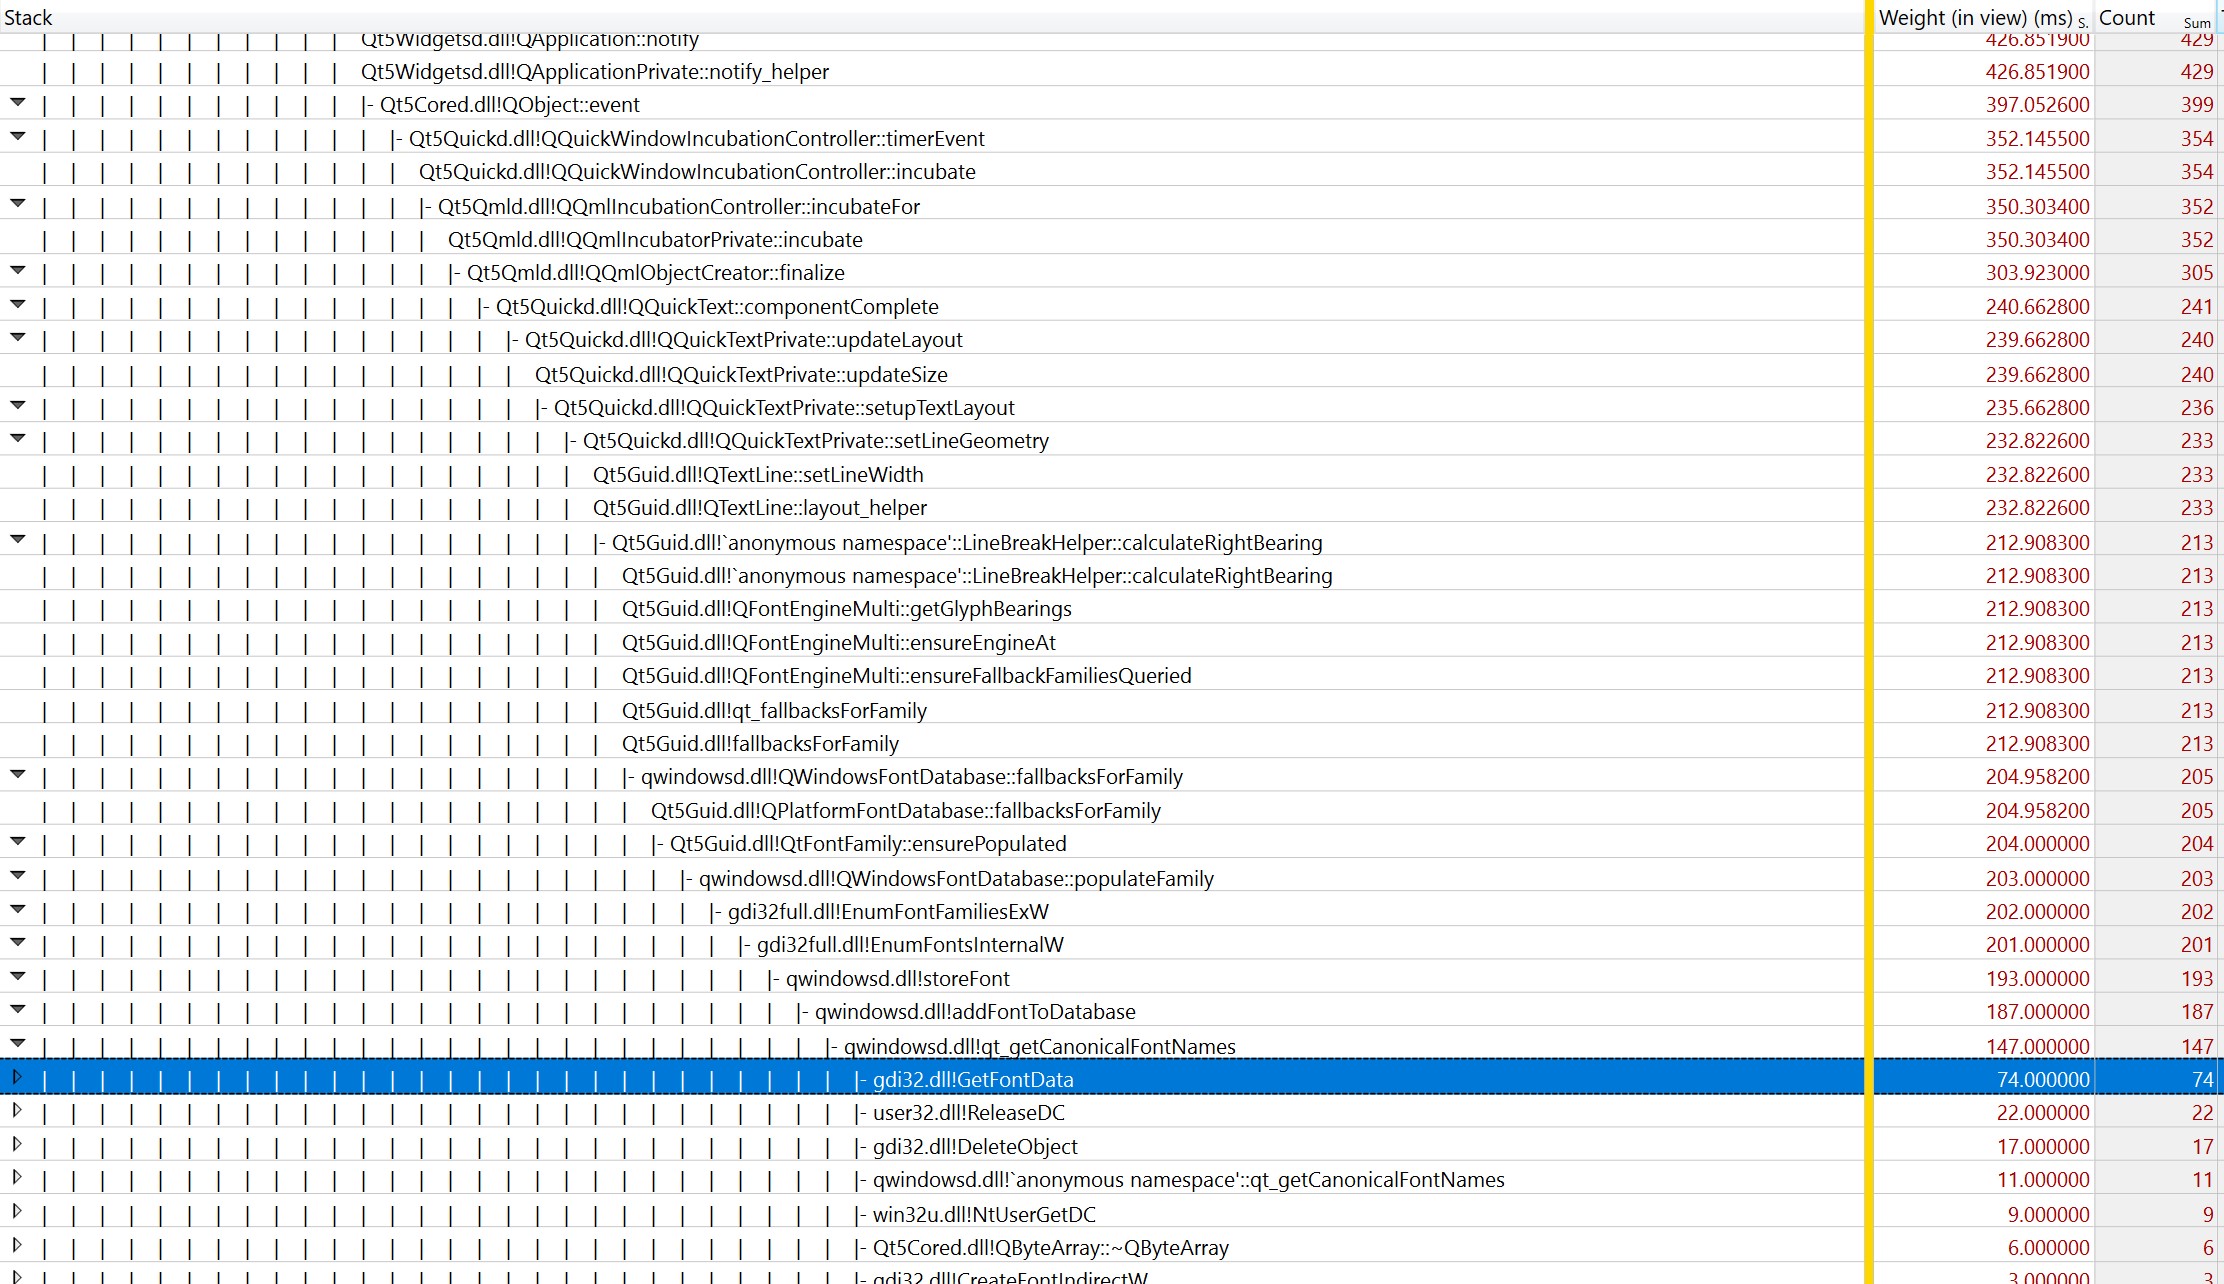Collapse the QQmlObjectCreator::finalize node
Viewport: 2224px width, 1284px height.
point(17,271)
